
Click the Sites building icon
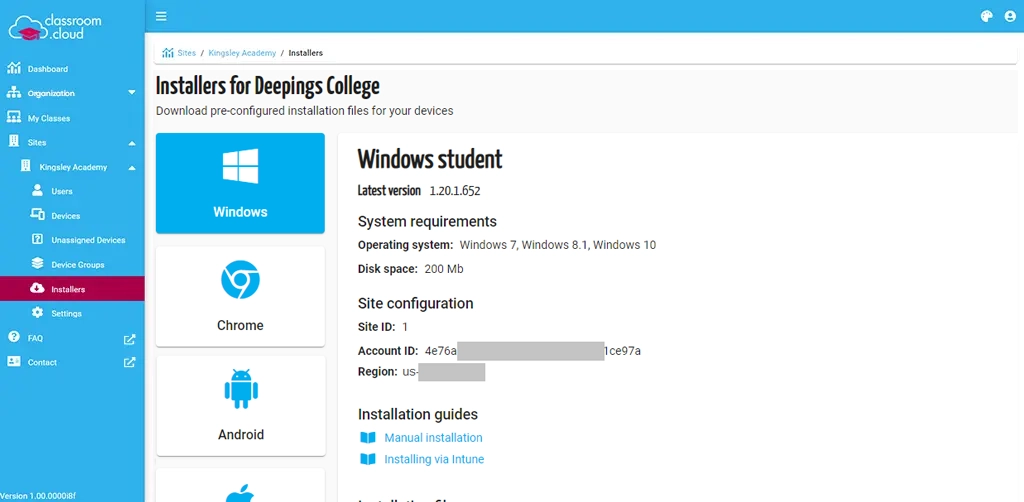[x=14, y=142]
